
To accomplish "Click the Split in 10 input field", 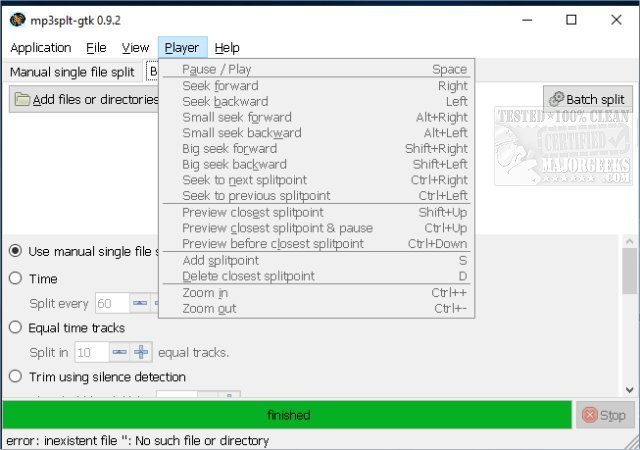I will [x=92, y=352].
